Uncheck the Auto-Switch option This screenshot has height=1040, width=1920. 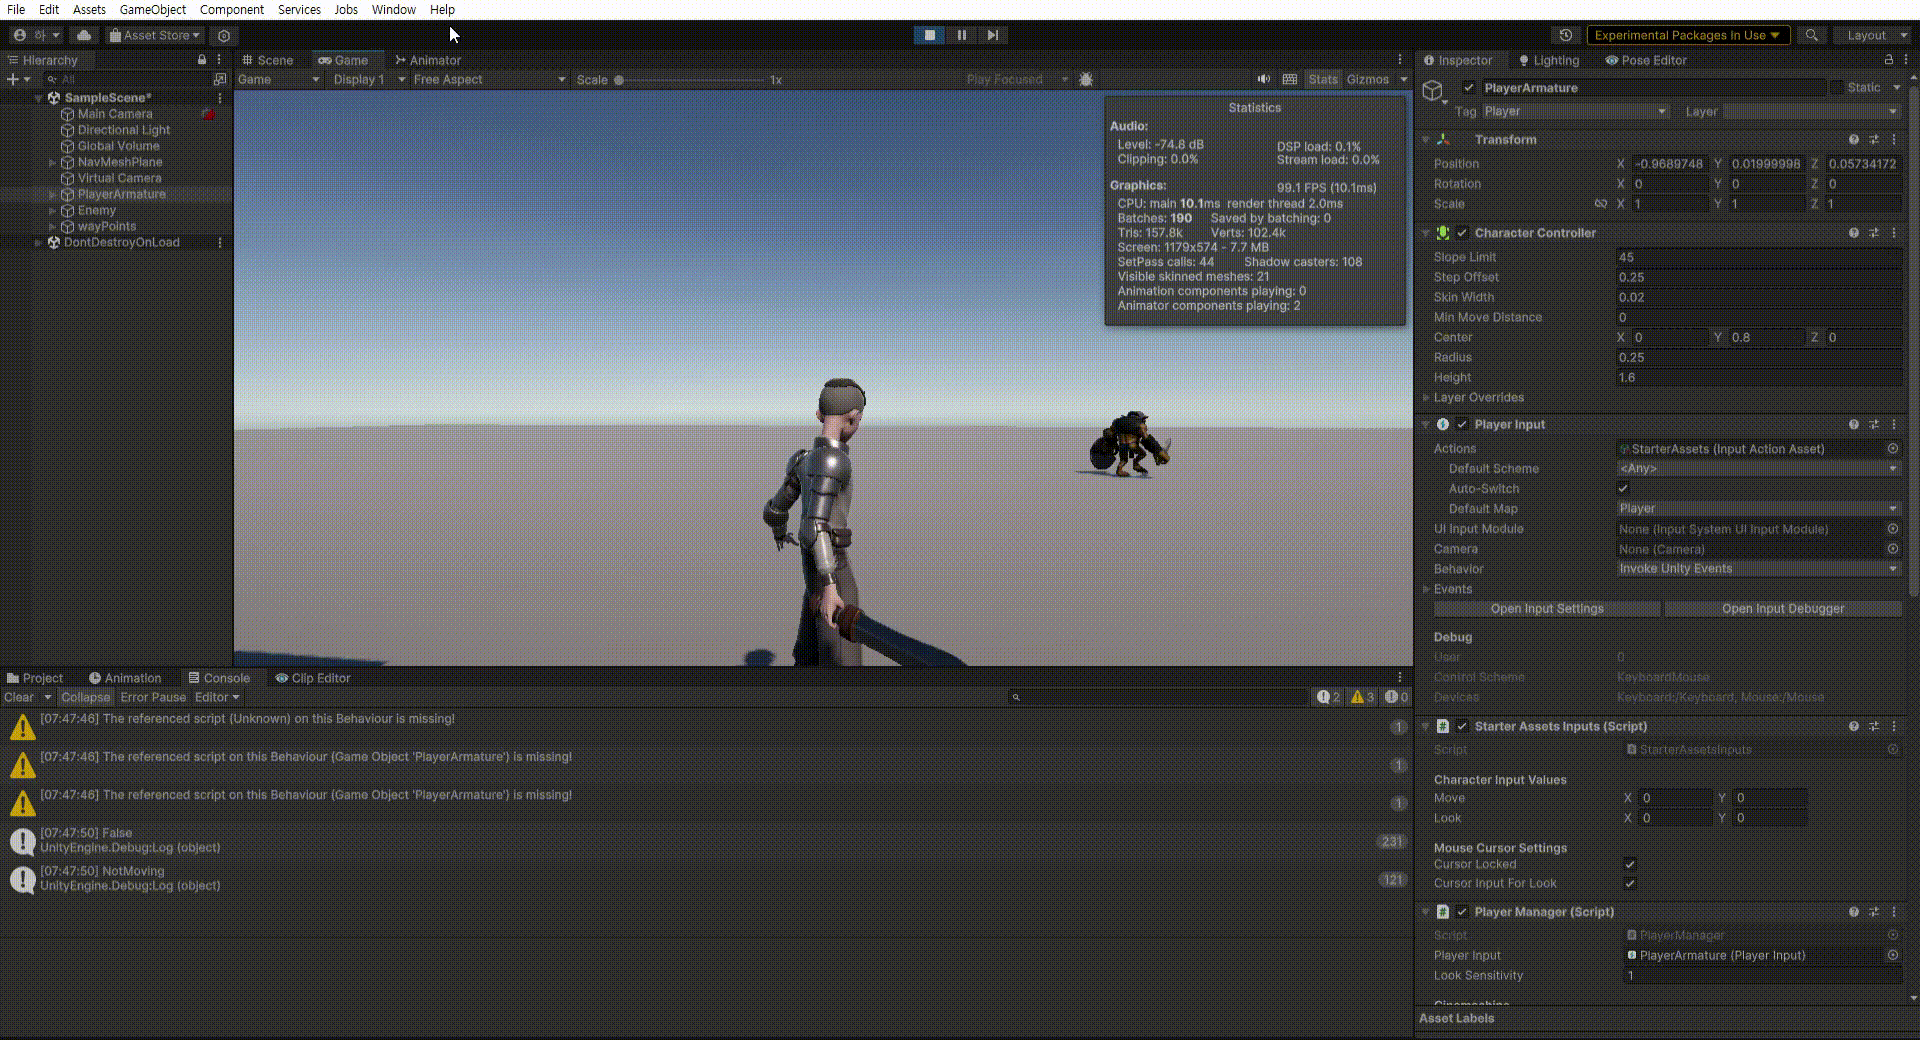(x=1623, y=489)
